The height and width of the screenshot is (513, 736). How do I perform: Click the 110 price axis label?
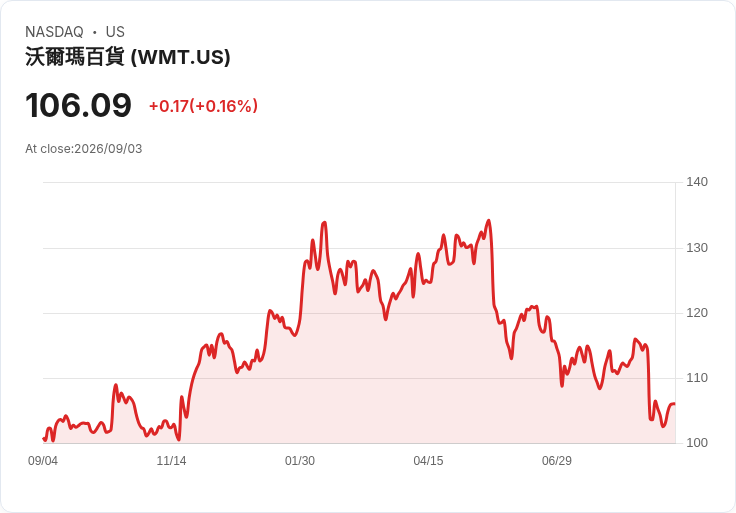697,378
